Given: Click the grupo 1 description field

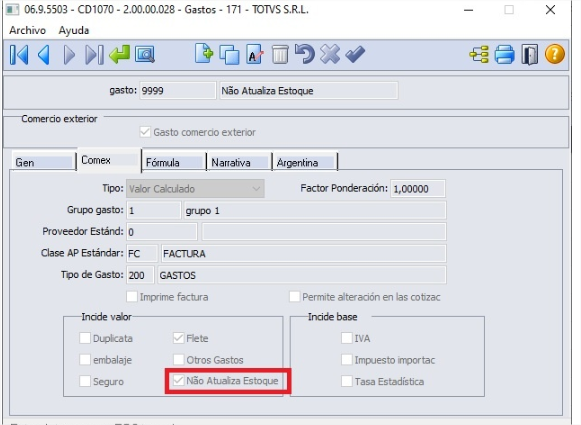Looking at the screenshot, I should click(315, 210).
